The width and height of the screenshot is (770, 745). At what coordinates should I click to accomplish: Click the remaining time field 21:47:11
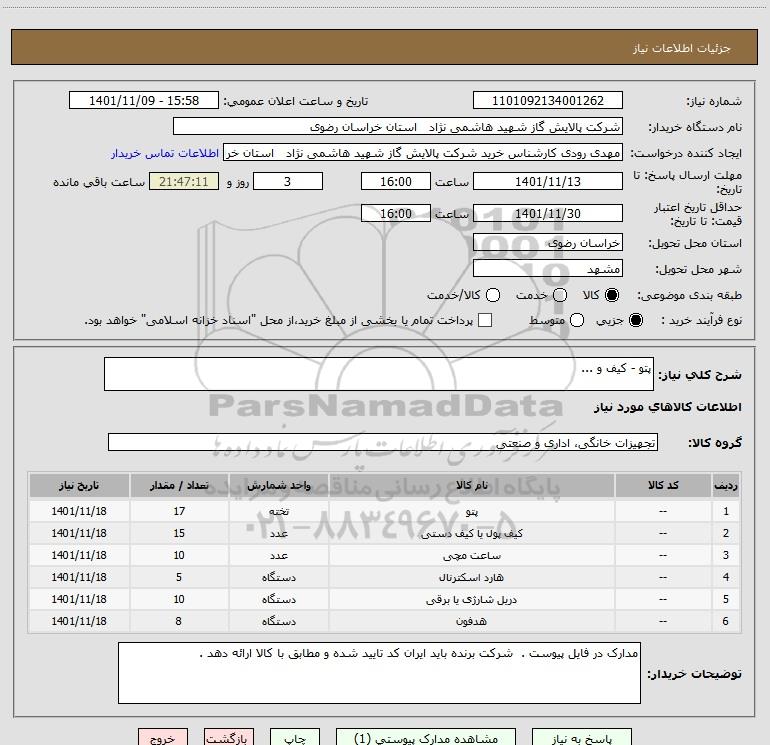[184, 181]
